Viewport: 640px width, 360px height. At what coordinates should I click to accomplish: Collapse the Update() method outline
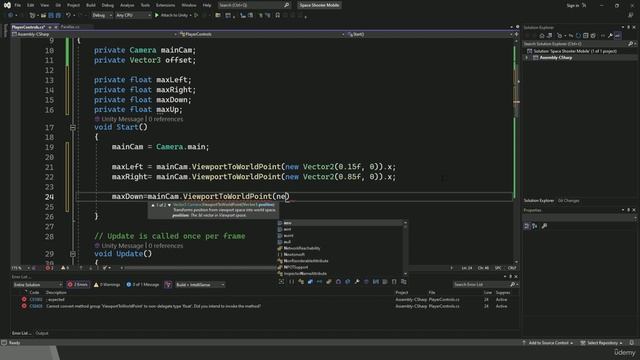[x=73, y=254]
